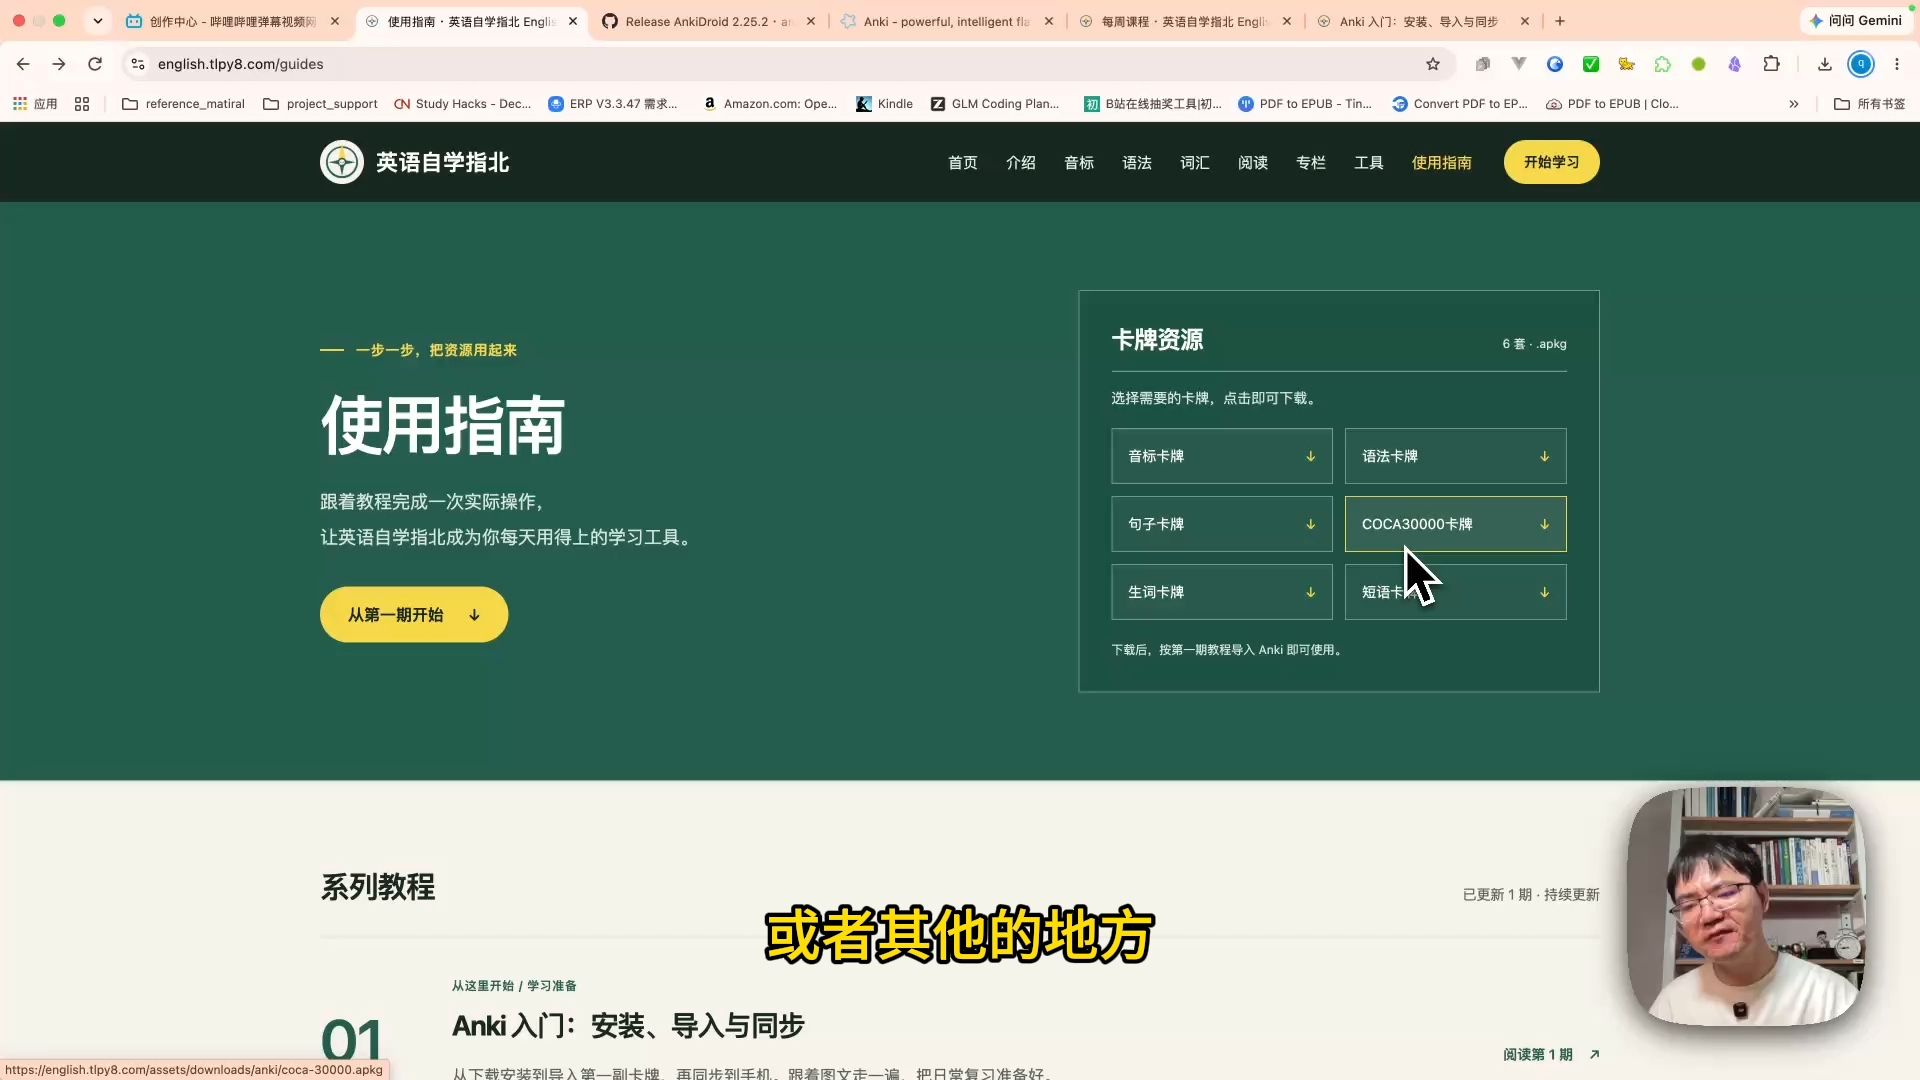Click the green checkmark extension icon
Image resolution: width=1920 pixels, height=1080 pixels.
coord(1591,64)
